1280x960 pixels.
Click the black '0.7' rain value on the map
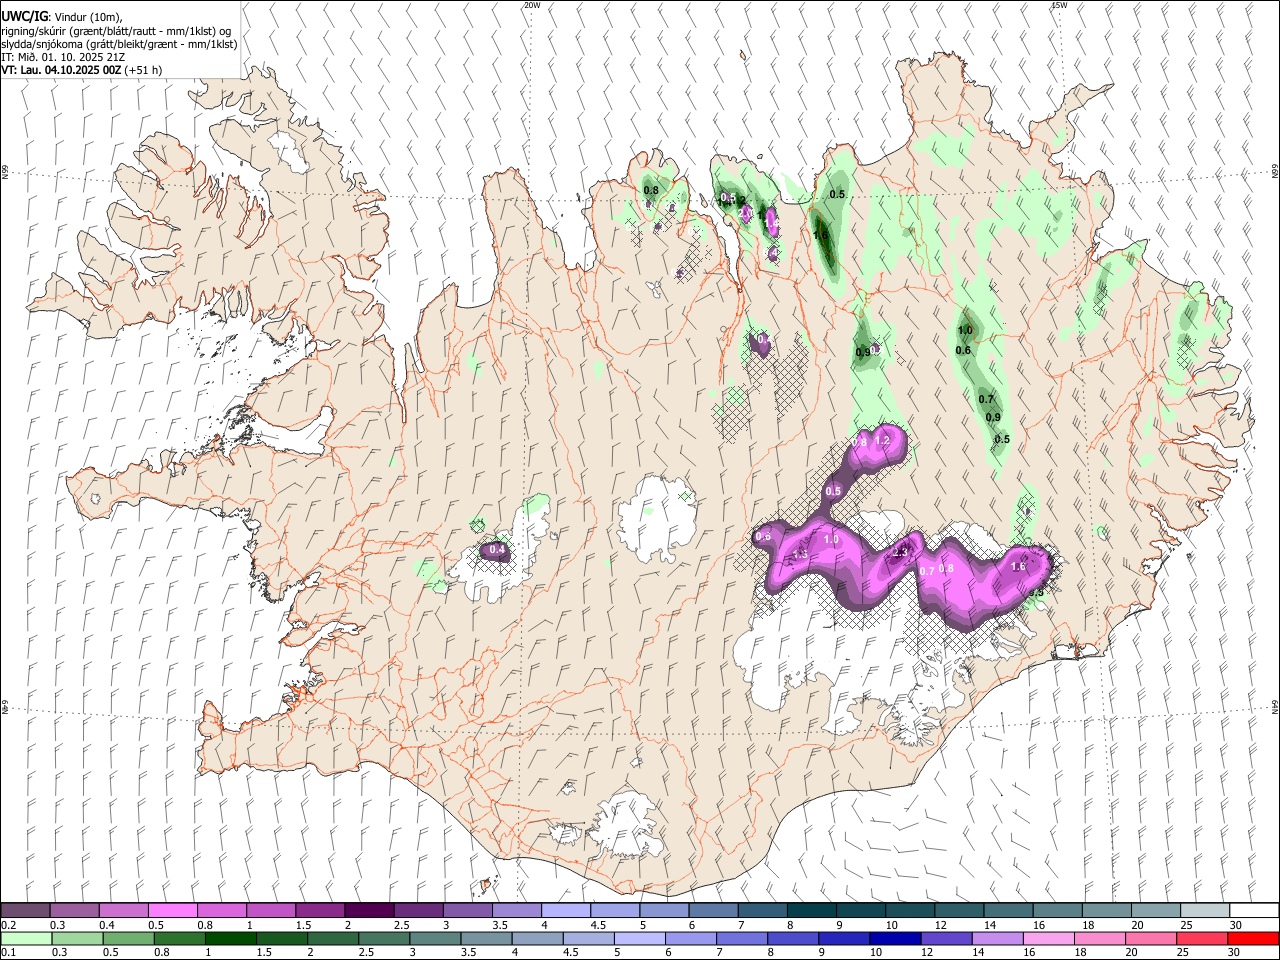[986, 399]
